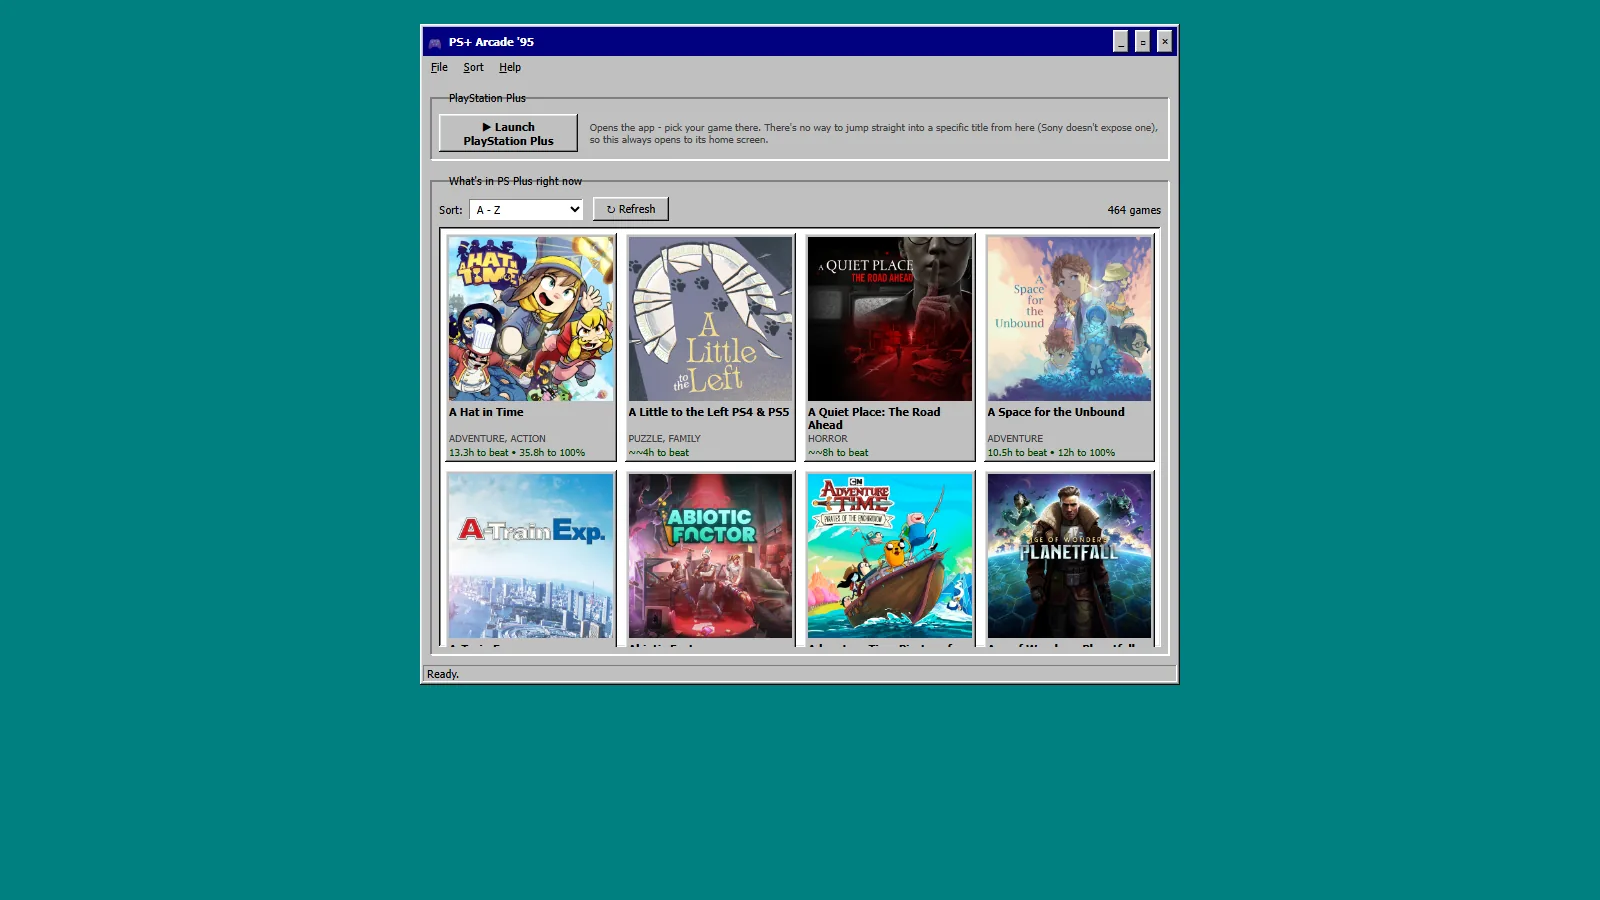The height and width of the screenshot is (900, 1600).
Task: Select Age of Wonders Planetfall cover
Action: click(x=1069, y=556)
